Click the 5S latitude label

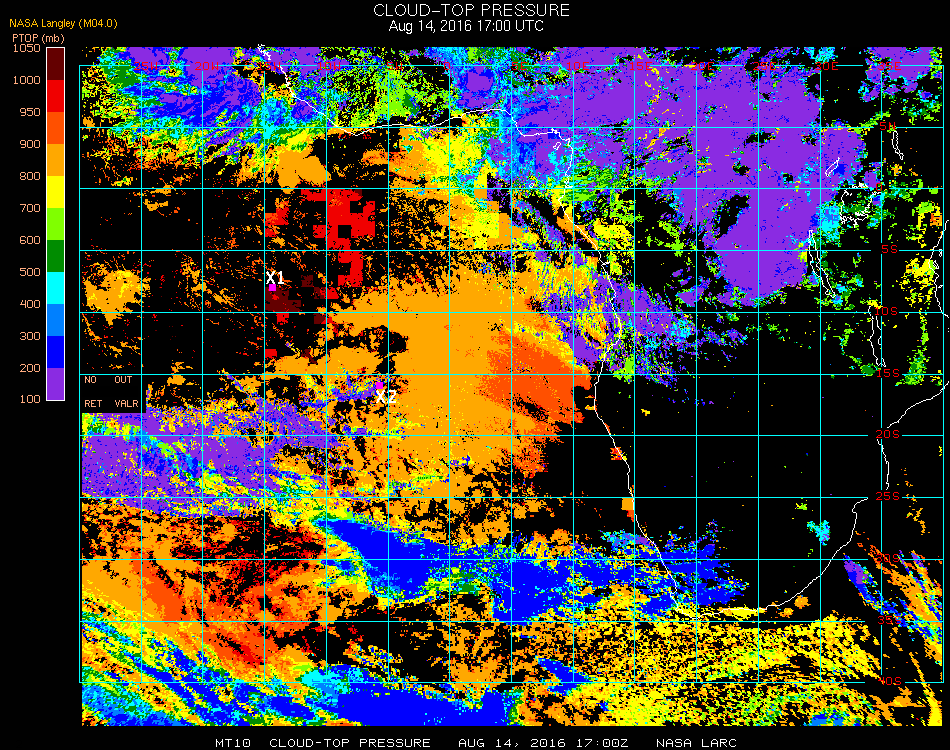889,250
